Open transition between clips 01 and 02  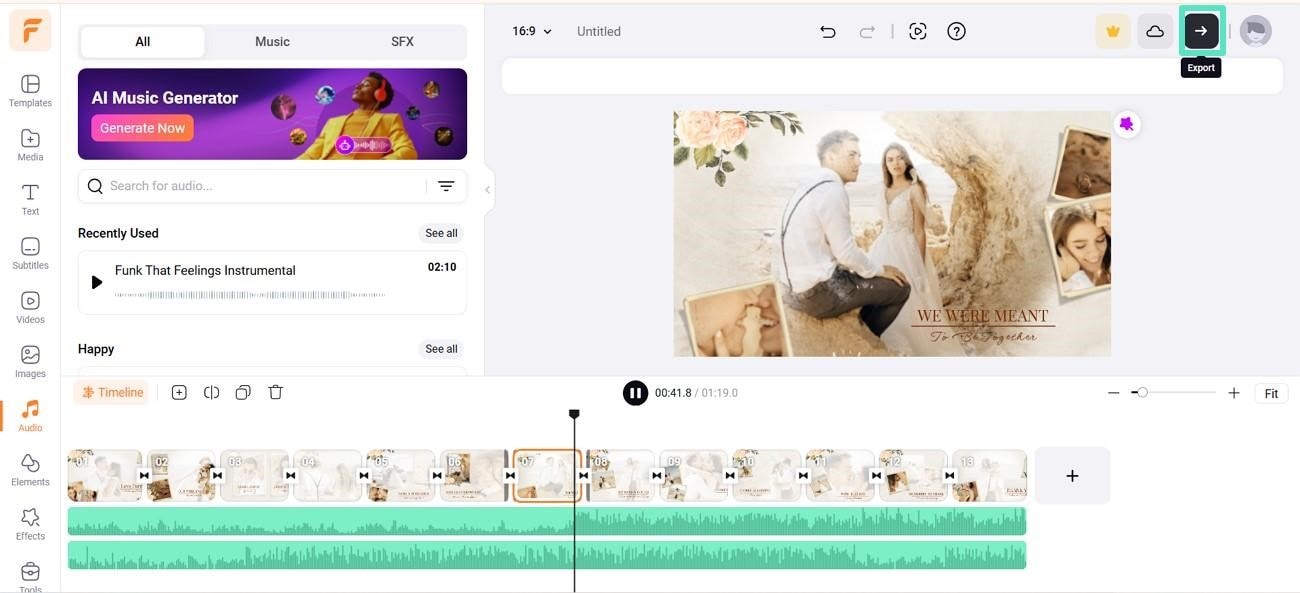point(144,476)
